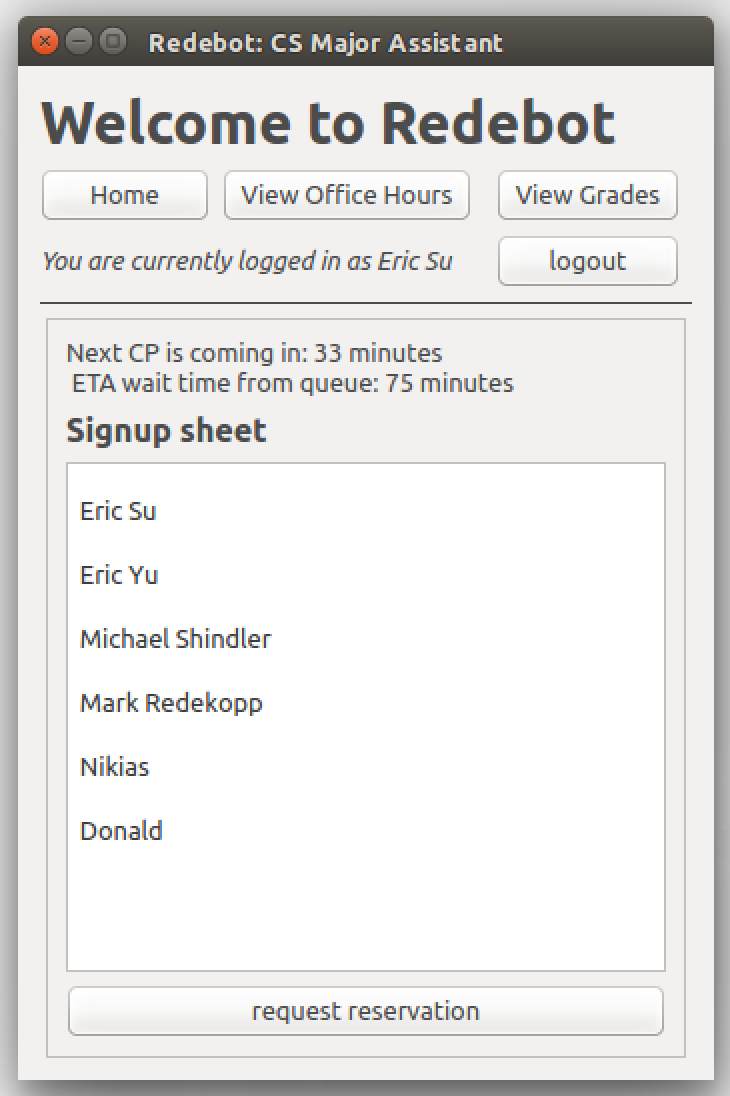Click empty area below Donald in list
Image resolution: width=730 pixels, height=1096 pixels.
click(366, 916)
